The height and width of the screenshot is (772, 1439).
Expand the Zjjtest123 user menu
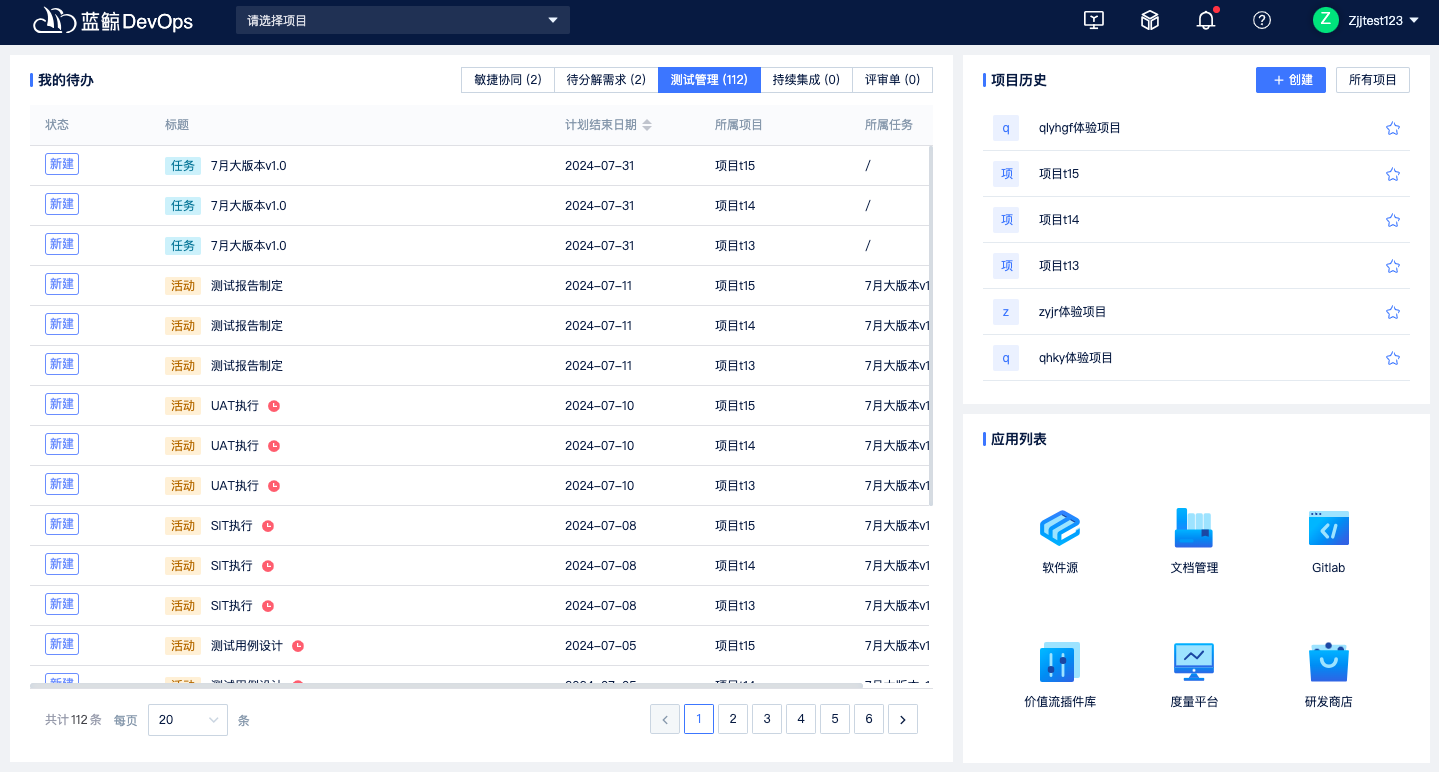[x=1383, y=20]
